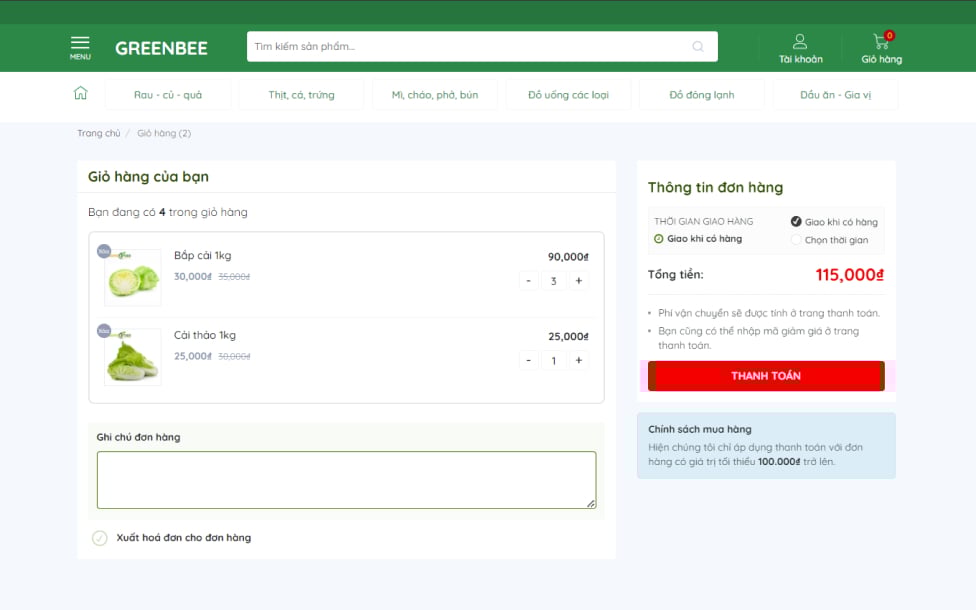Open the hamburger MENU icon
Screen dimensions: 976x610
click(80, 47)
